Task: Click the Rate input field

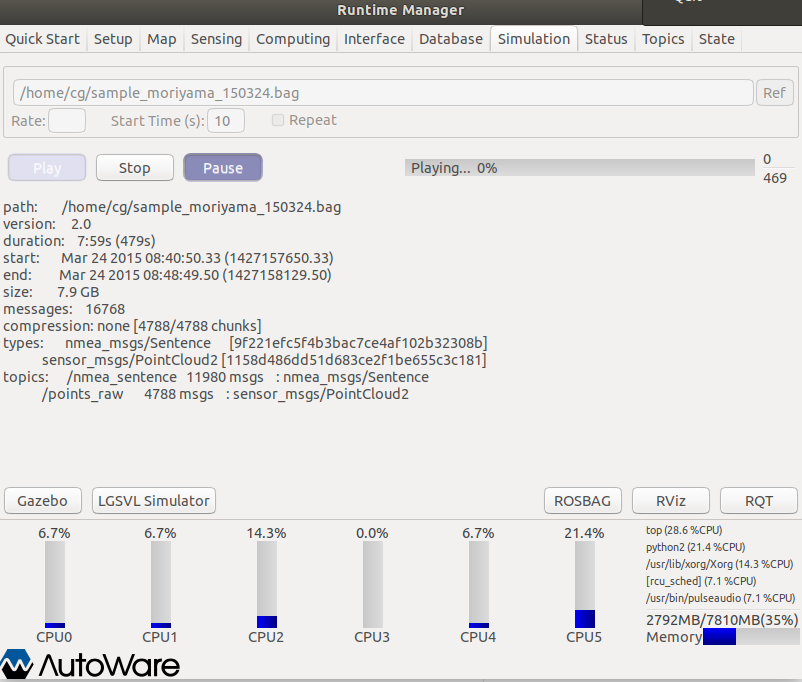Action: pos(67,121)
